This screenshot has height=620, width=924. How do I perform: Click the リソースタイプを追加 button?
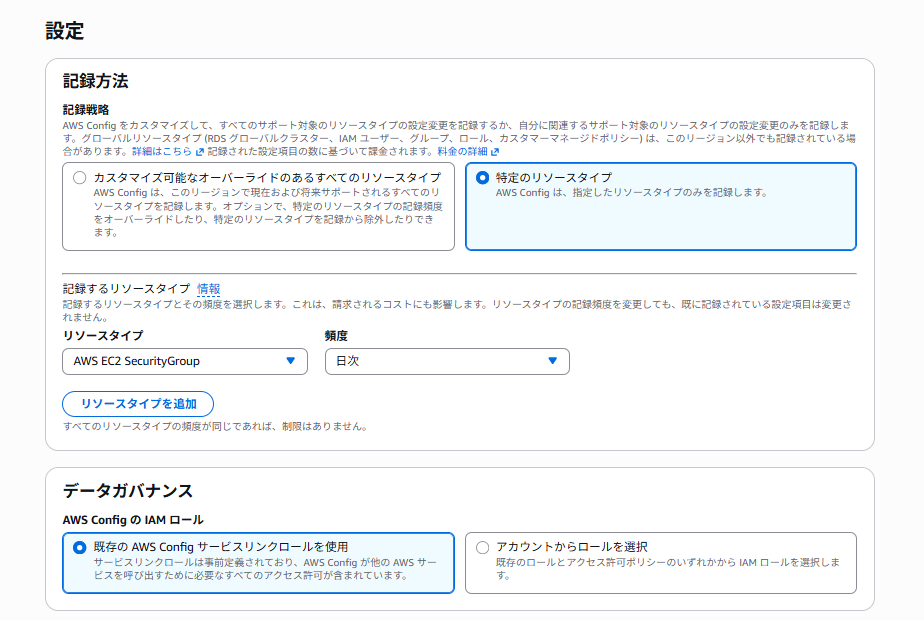click(x=138, y=404)
